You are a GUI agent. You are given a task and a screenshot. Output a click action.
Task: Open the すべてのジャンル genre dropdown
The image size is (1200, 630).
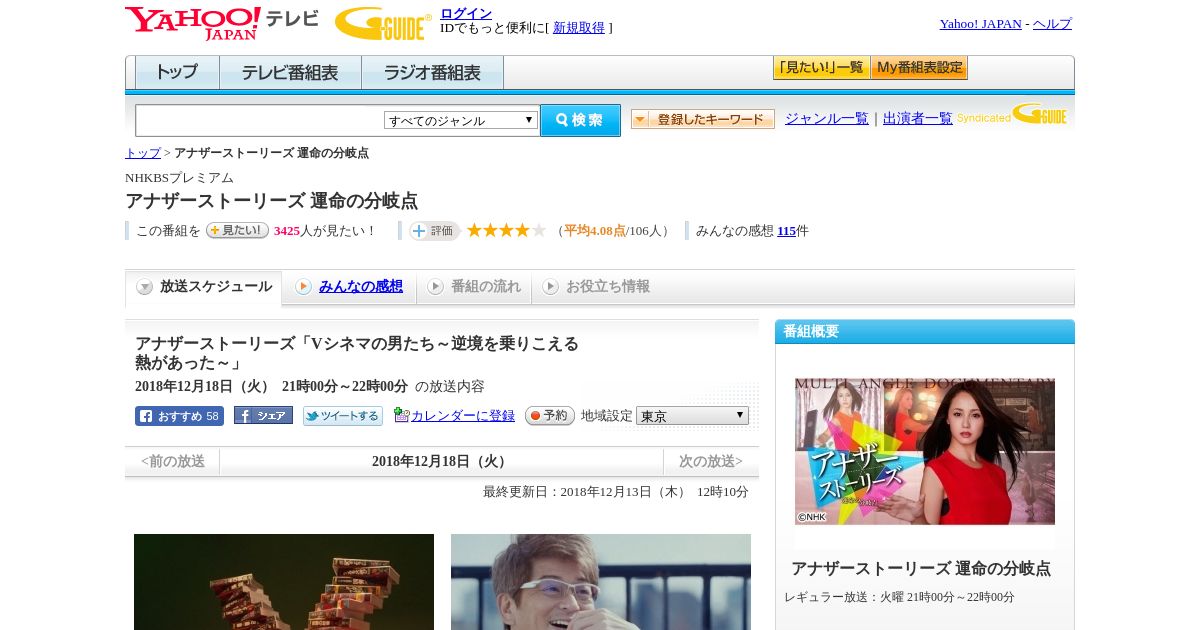pos(461,120)
